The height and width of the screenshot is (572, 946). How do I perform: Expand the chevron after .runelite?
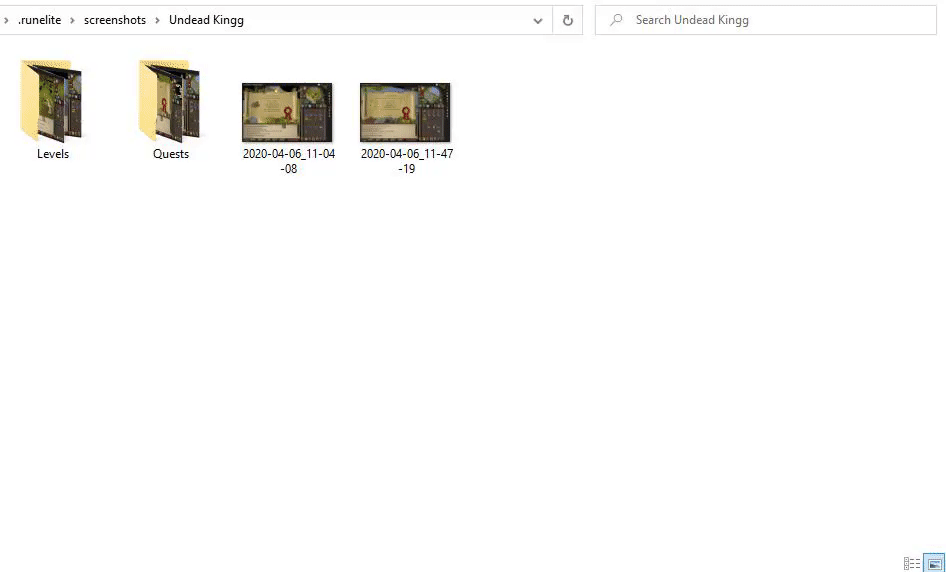click(72, 20)
